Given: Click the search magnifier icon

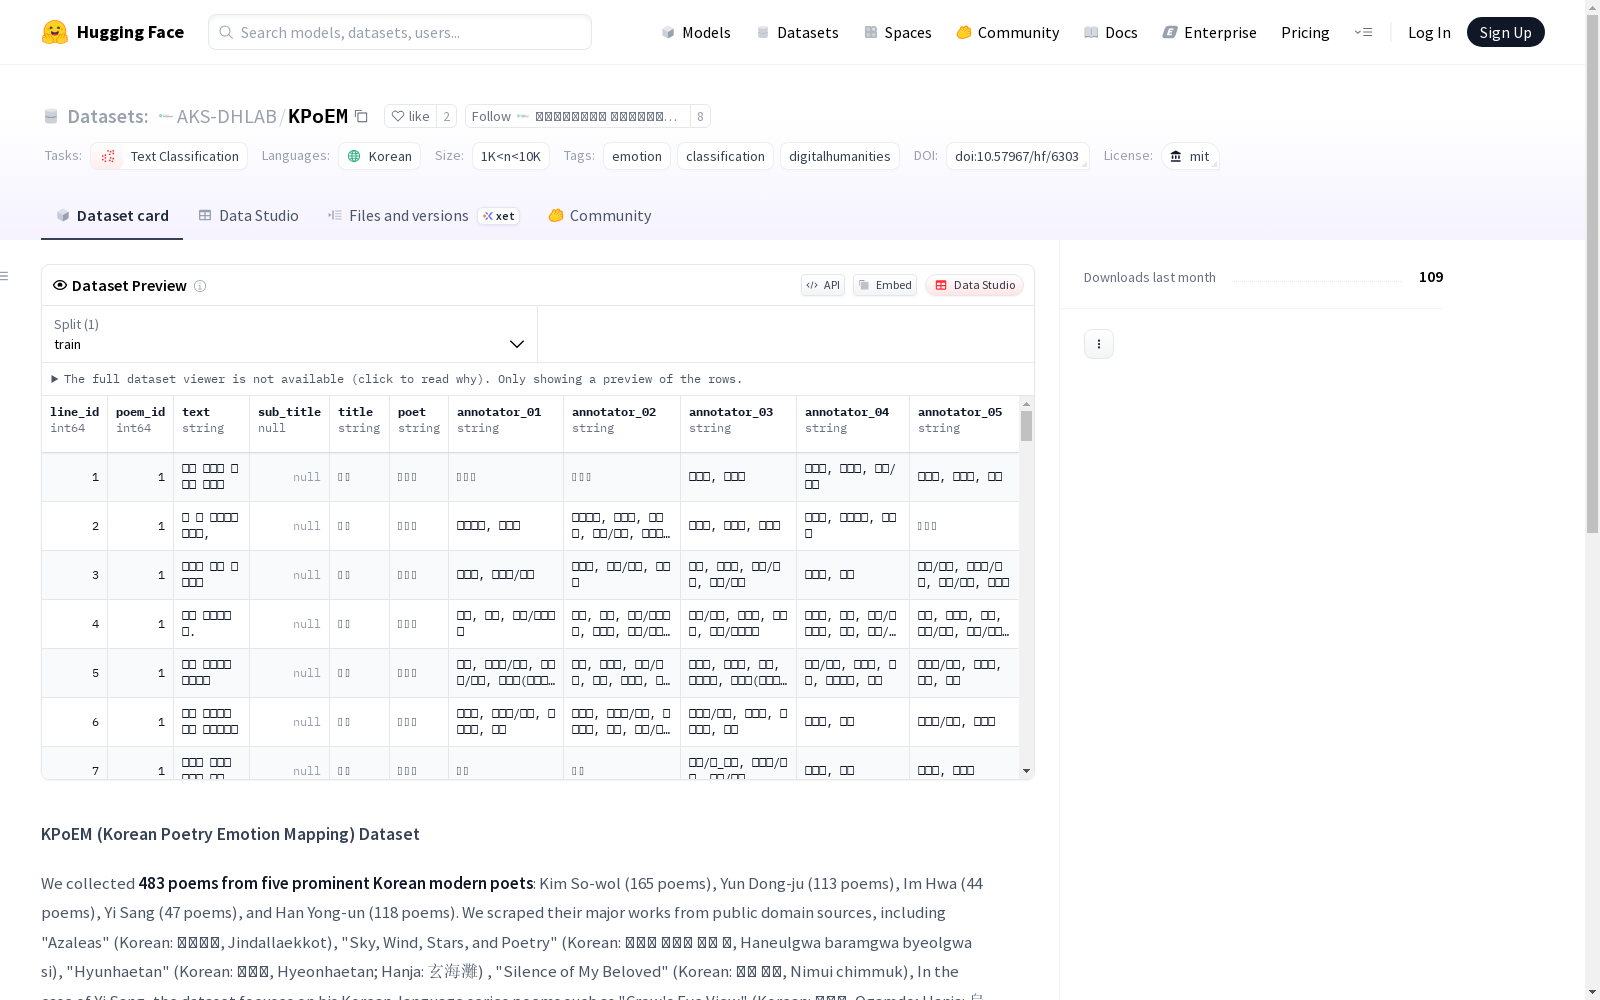Looking at the screenshot, I should pos(226,32).
